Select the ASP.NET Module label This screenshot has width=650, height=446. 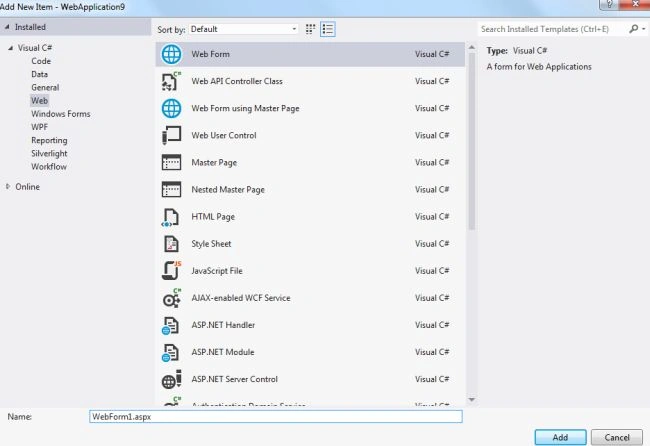pyautogui.click(x=223, y=352)
